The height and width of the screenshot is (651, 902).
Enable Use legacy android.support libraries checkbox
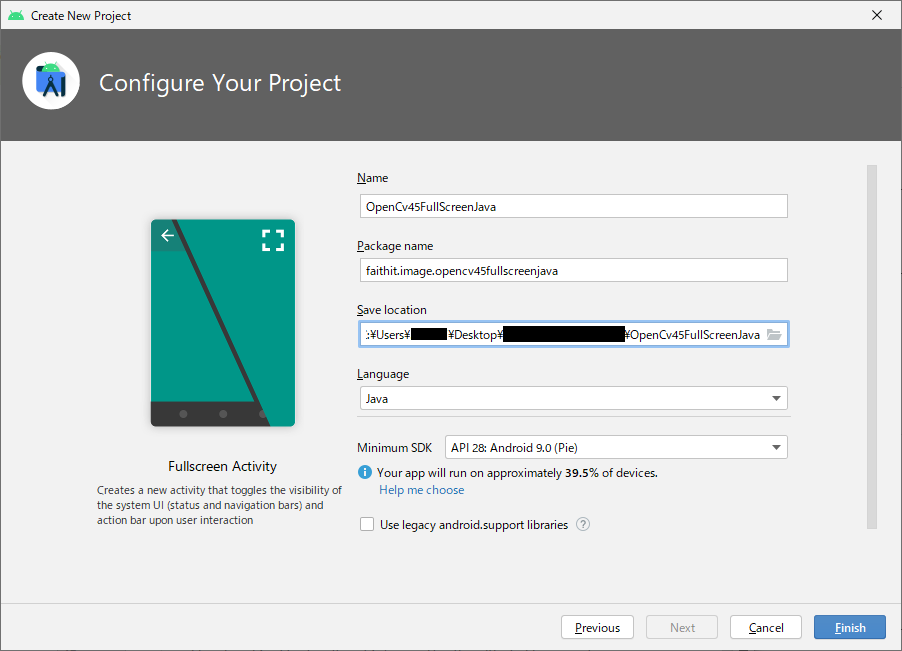point(366,524)
